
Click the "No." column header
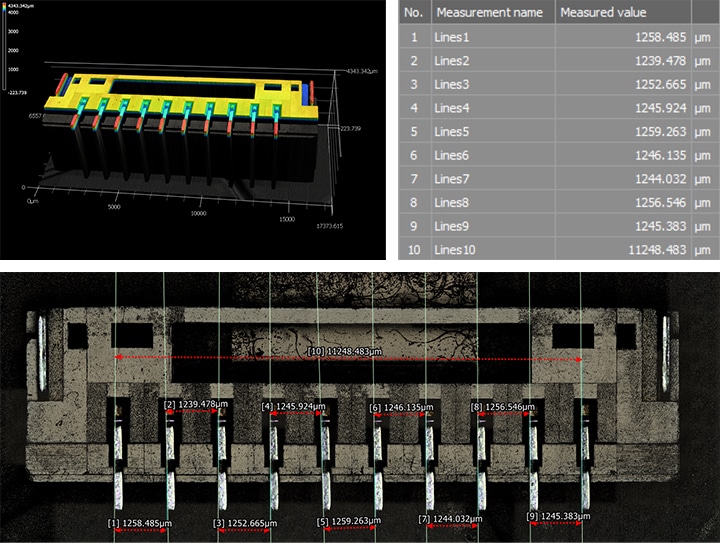pos(415,13)
